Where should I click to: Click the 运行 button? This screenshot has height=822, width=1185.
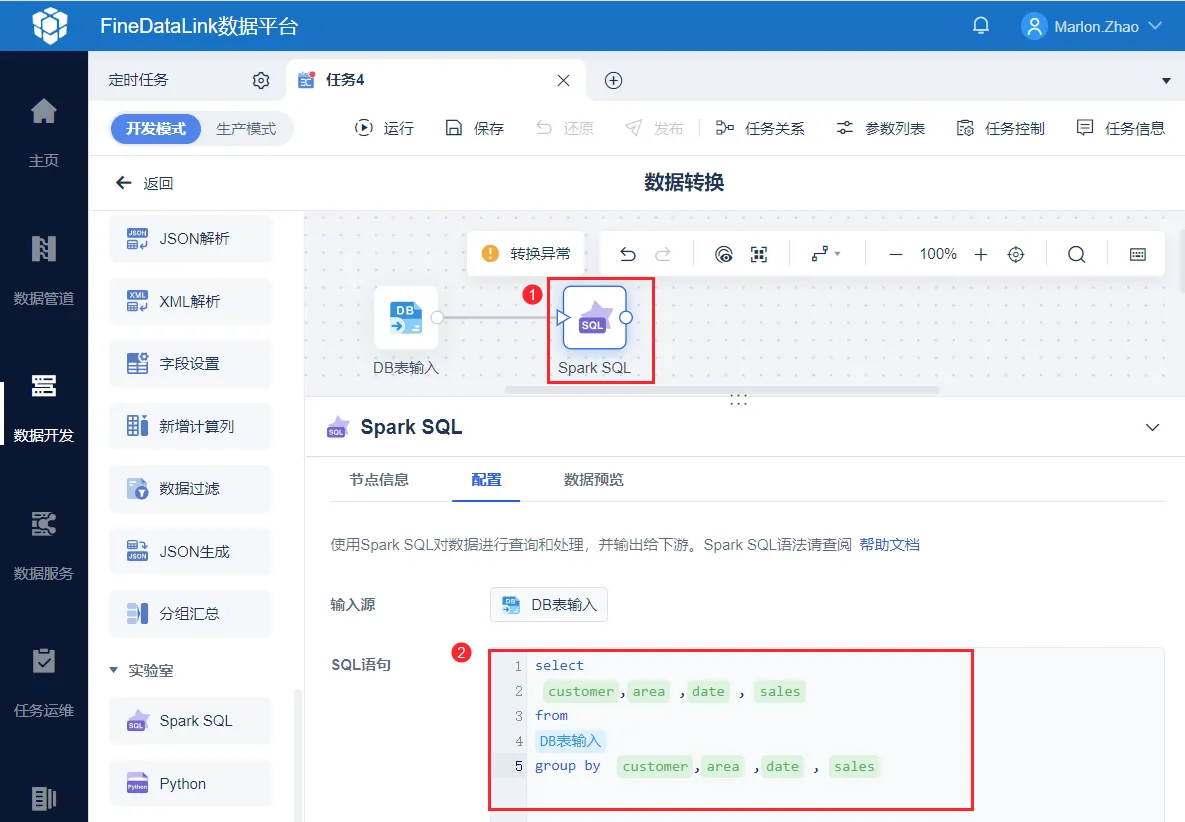[385, 128]
